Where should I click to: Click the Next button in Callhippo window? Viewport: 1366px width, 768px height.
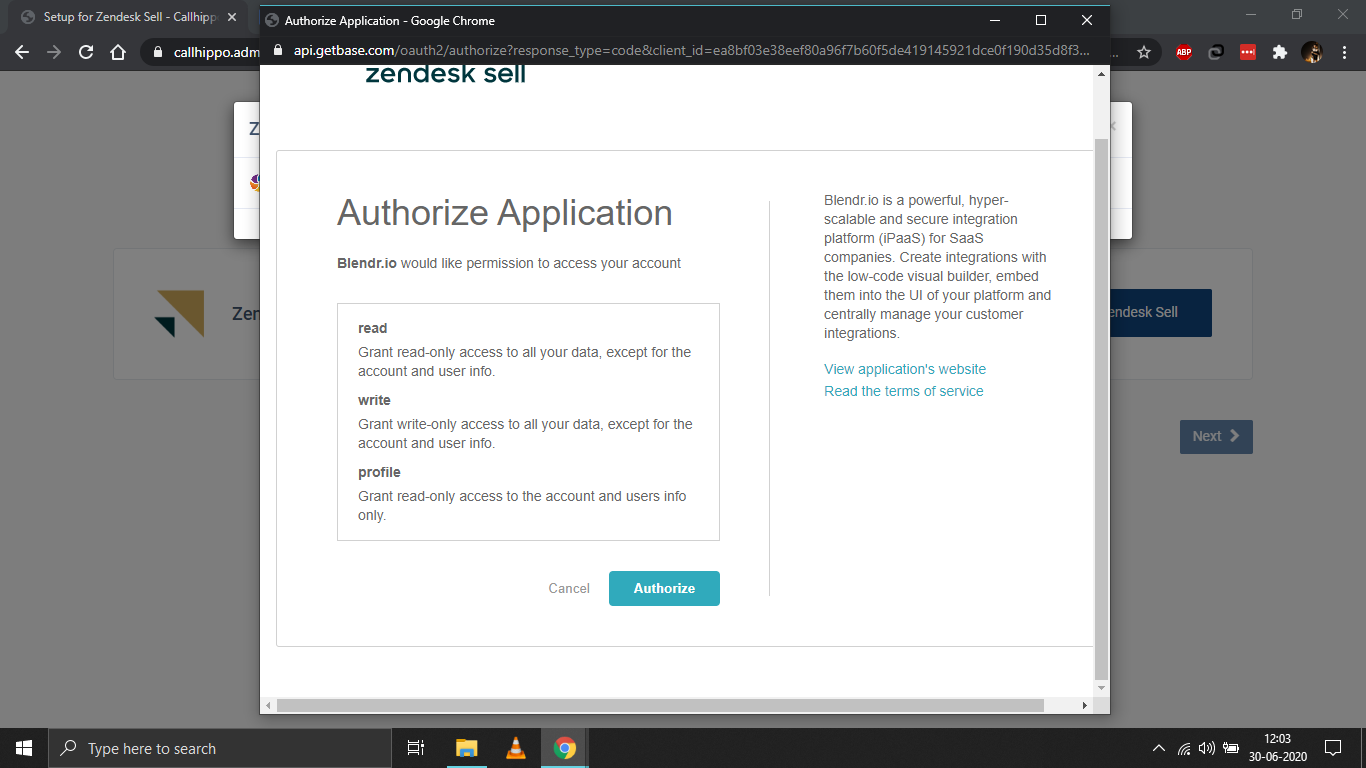coord(1216,436)
